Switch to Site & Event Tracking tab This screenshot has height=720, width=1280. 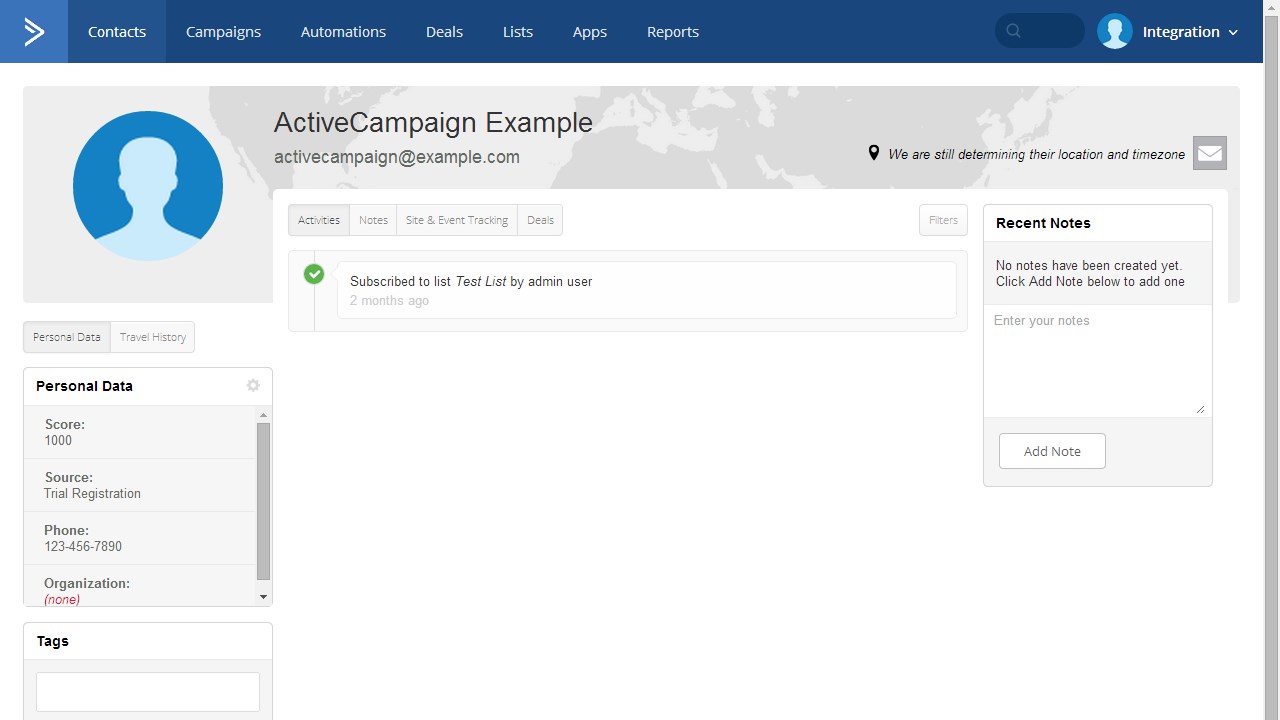point(457,220)
